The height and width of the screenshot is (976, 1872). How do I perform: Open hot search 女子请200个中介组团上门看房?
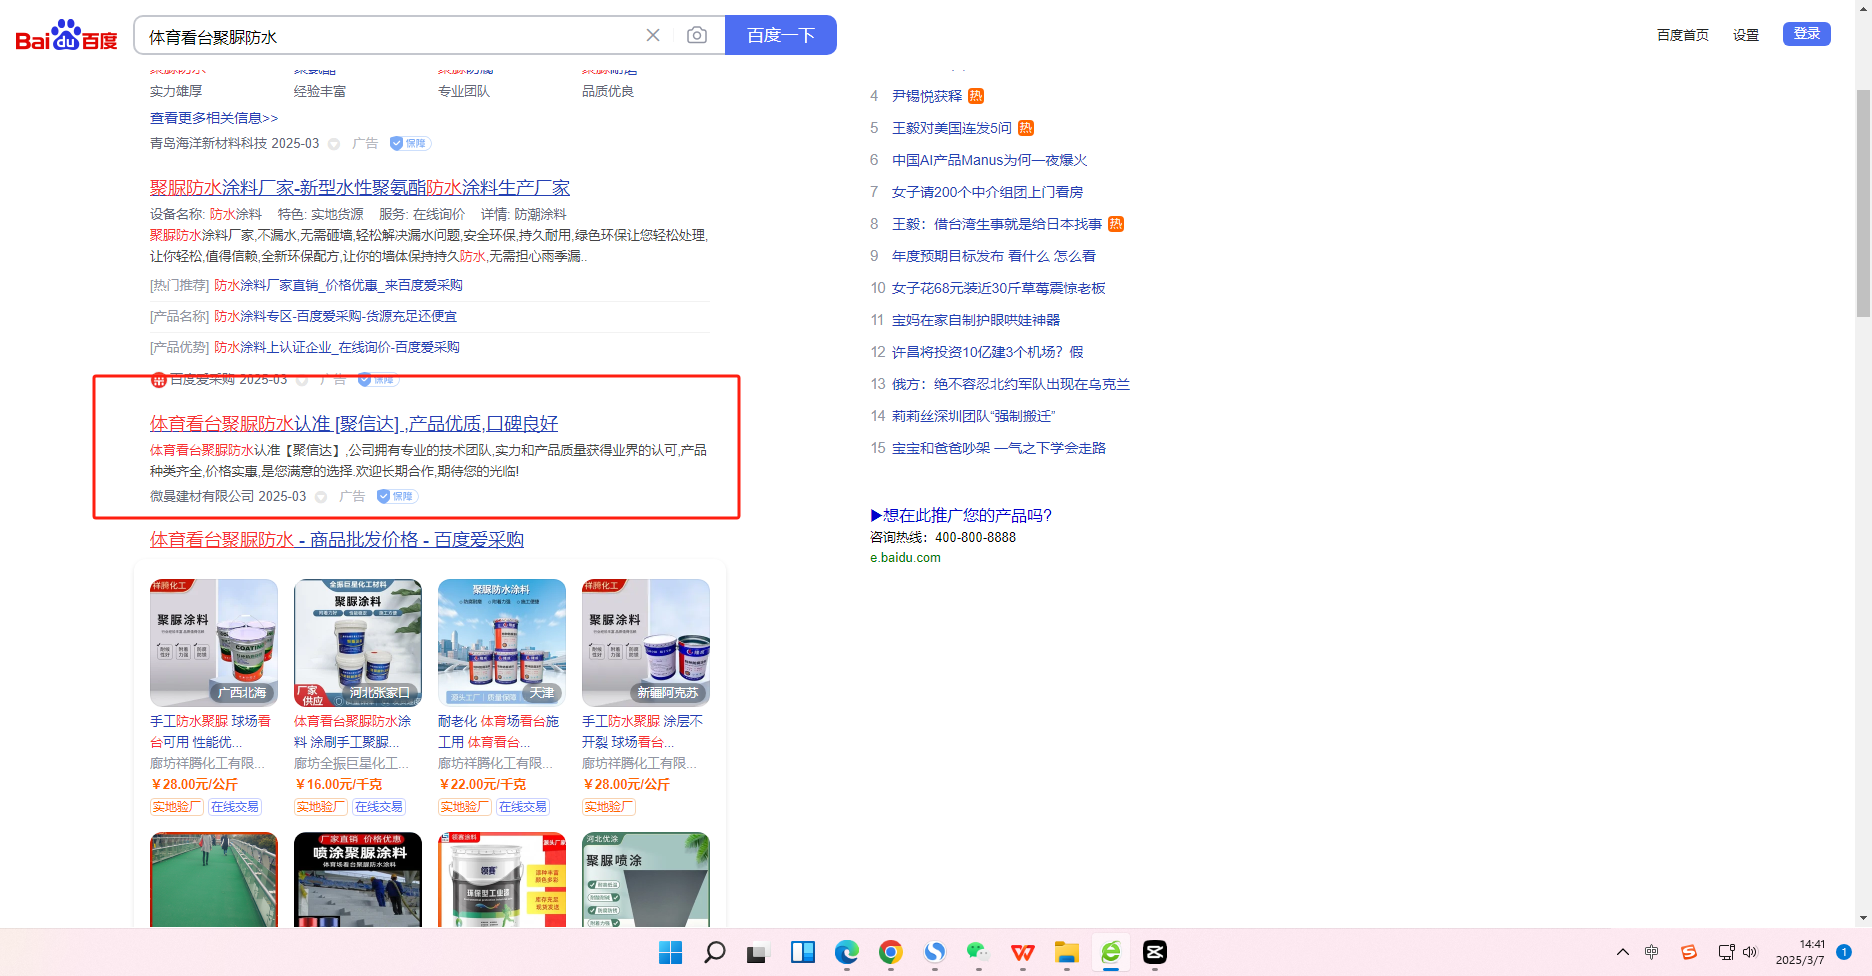[x=988, y=192]
